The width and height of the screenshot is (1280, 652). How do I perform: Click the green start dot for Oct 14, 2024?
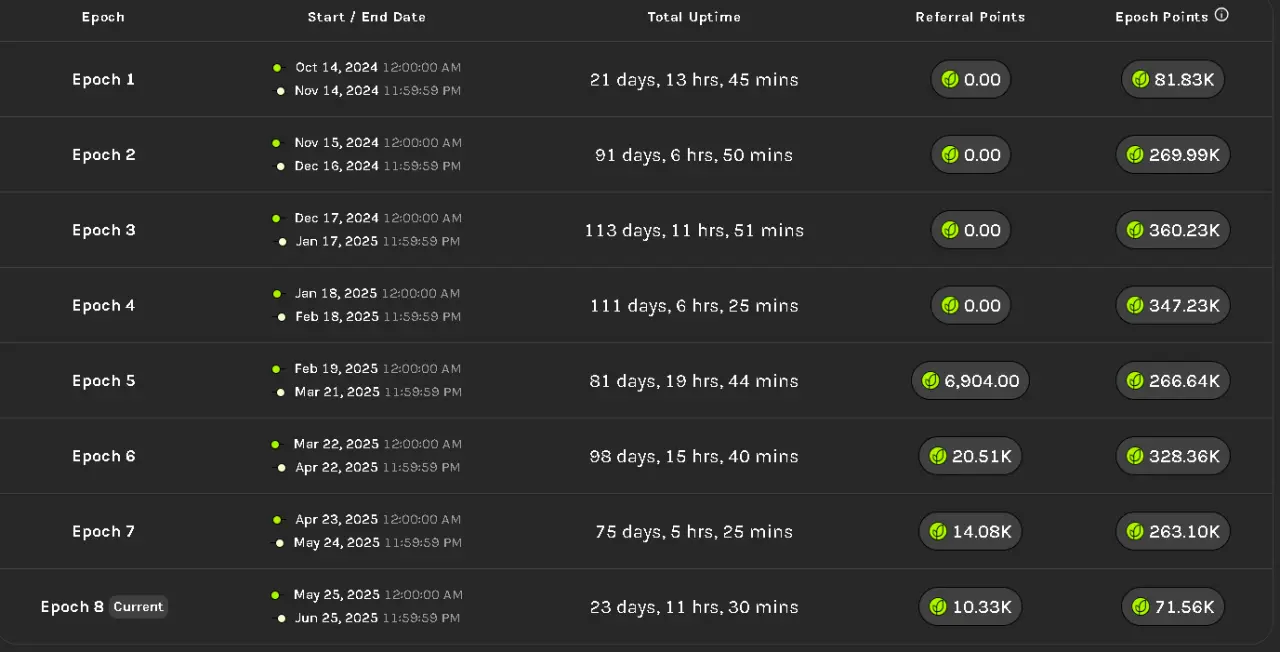pos(277,68)
